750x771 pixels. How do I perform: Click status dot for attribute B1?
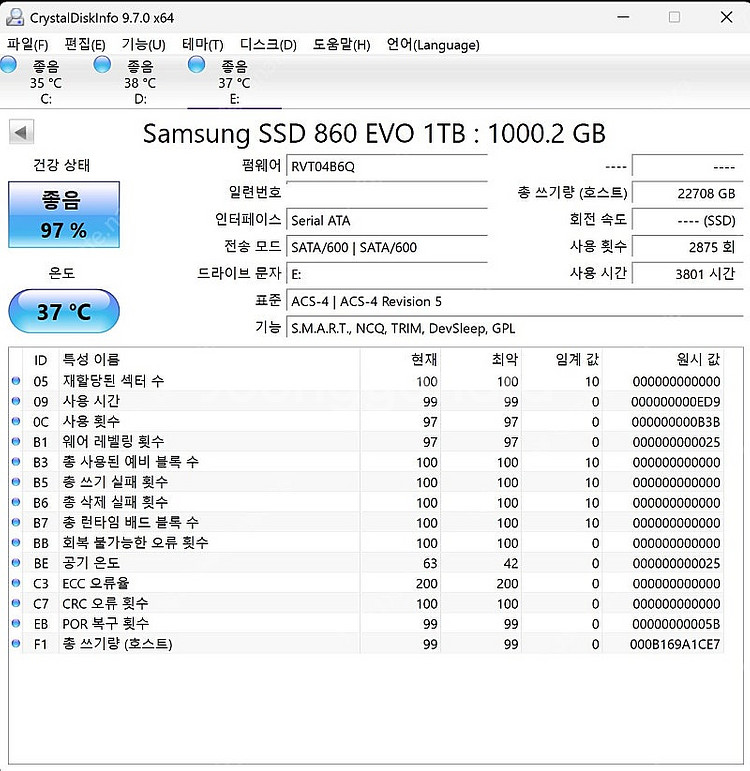point(16,442)
